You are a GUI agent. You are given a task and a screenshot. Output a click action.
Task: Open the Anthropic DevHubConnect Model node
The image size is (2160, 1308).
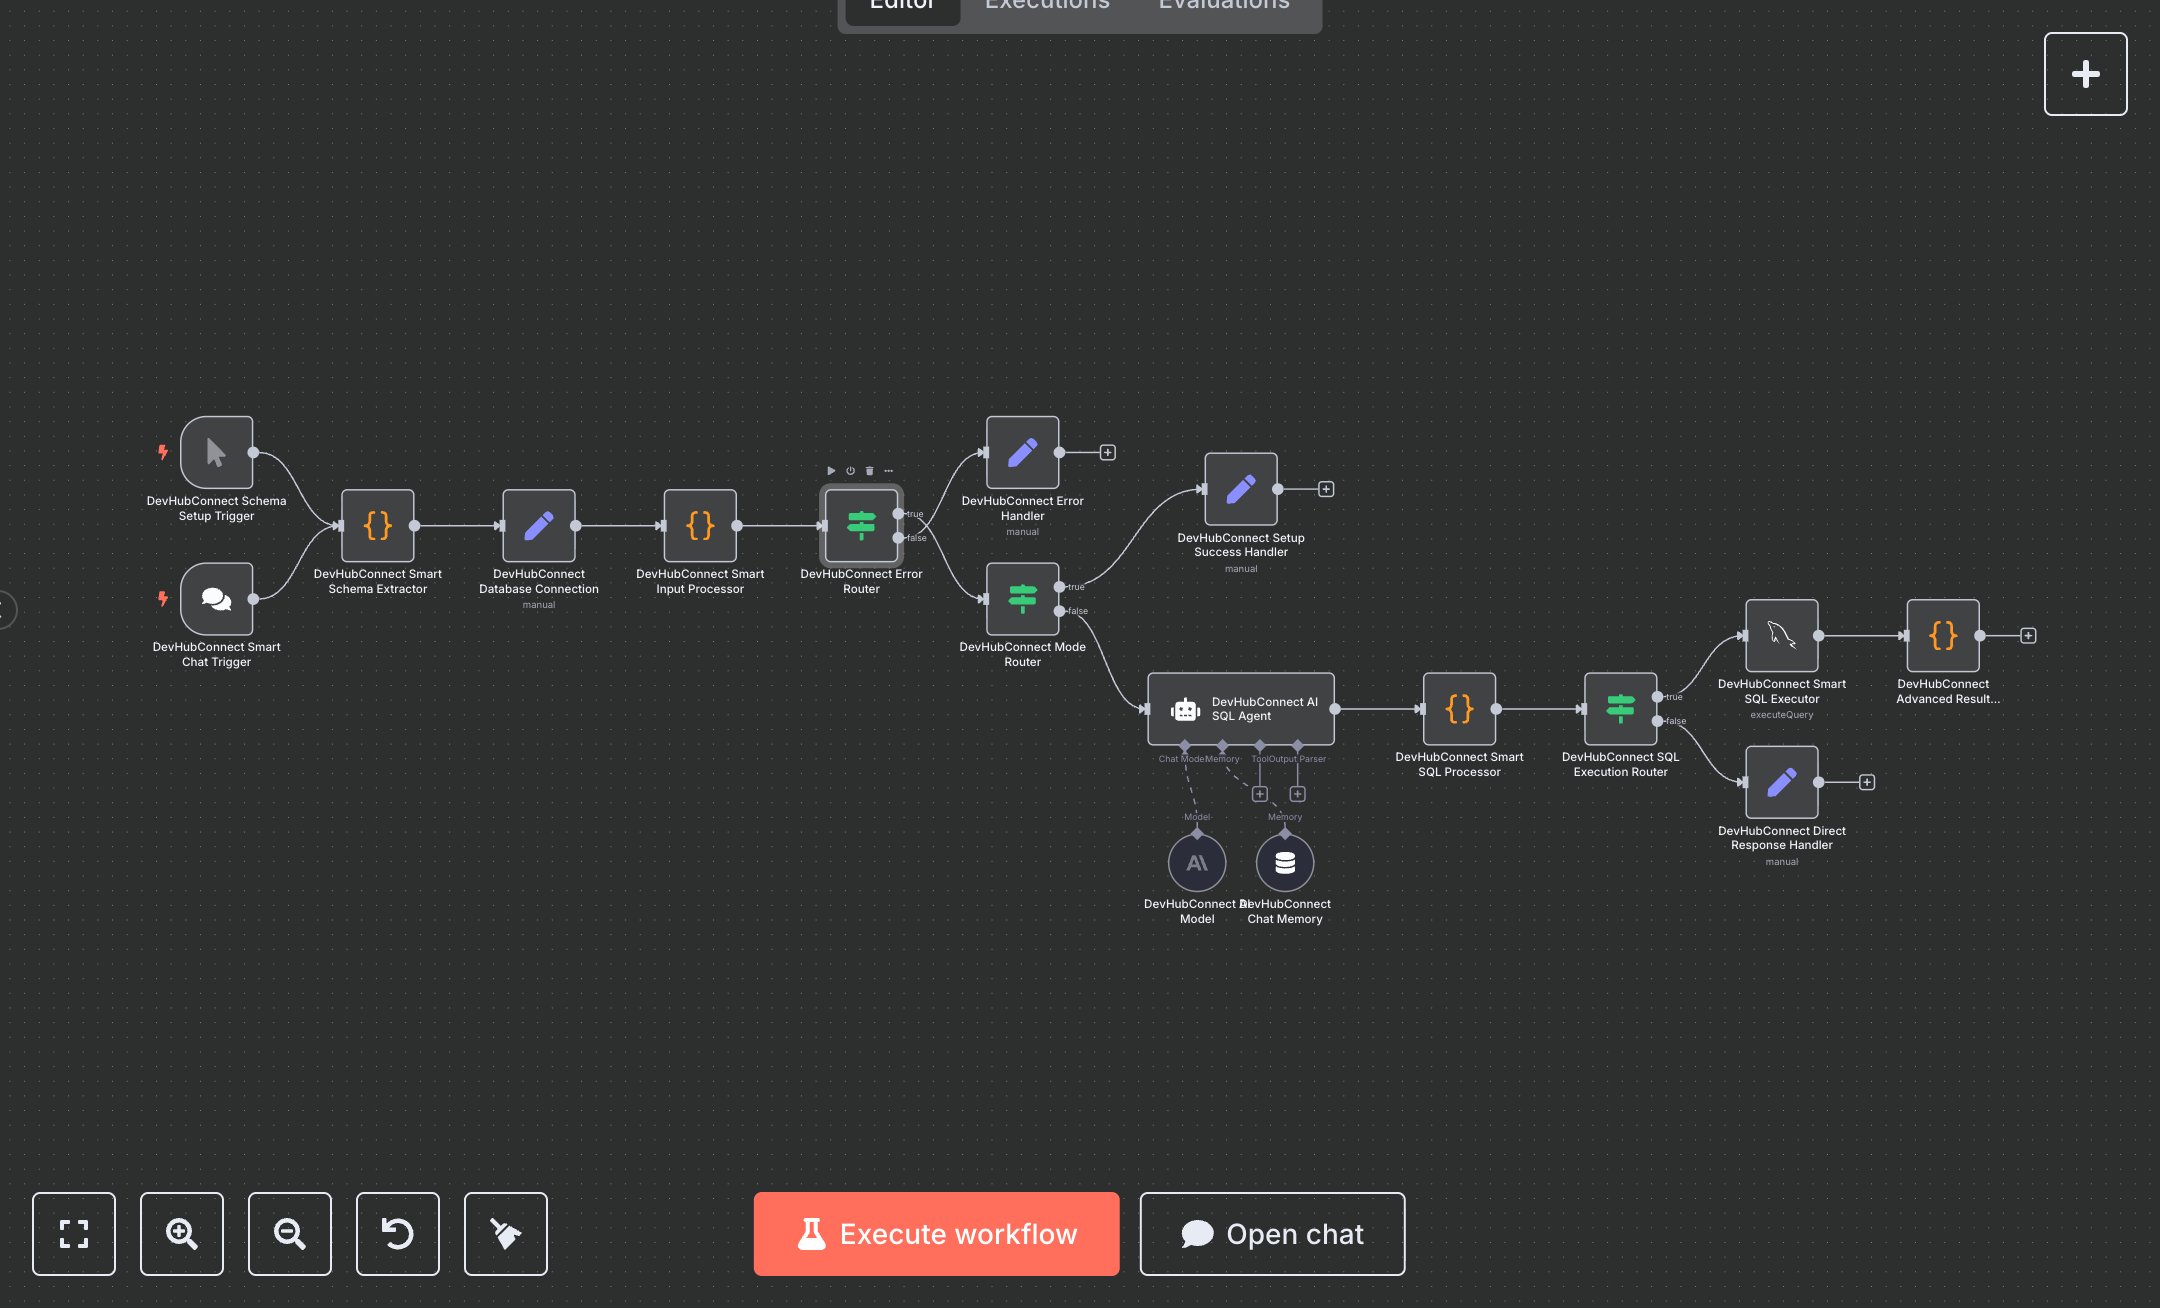(x=1196, y=862)
